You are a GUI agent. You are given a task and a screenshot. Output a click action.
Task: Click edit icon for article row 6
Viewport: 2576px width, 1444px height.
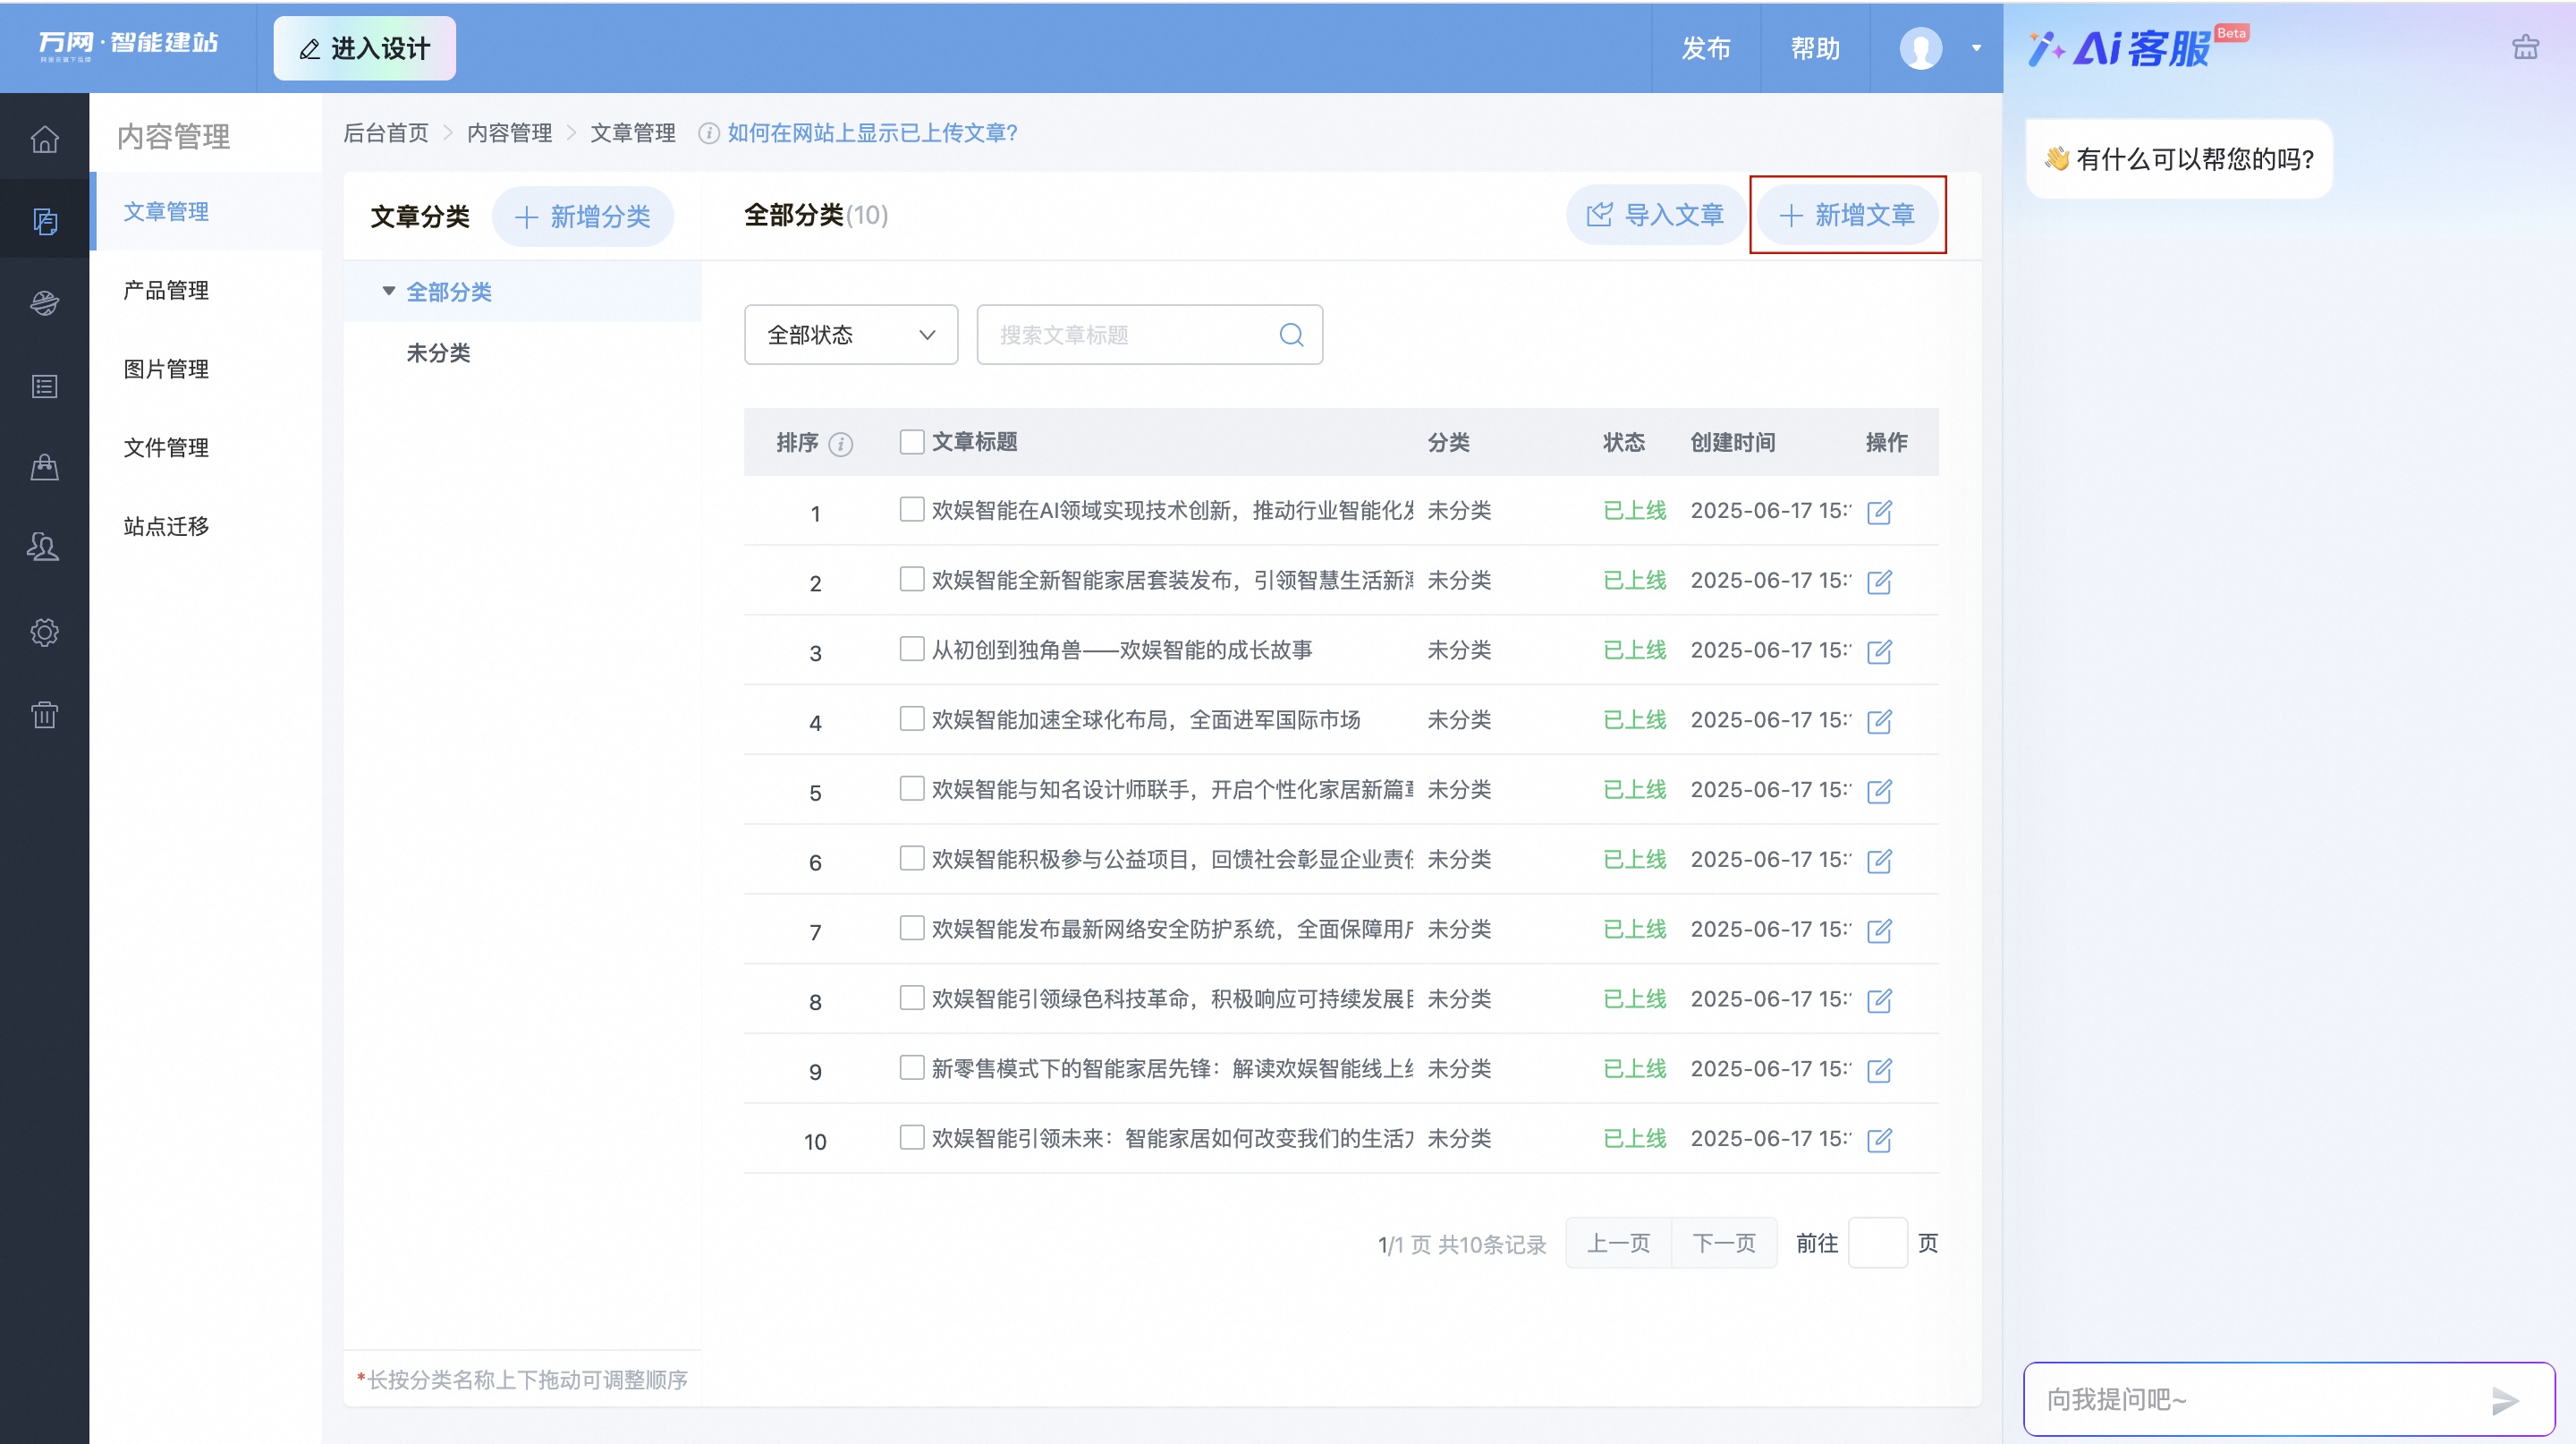1879,861
